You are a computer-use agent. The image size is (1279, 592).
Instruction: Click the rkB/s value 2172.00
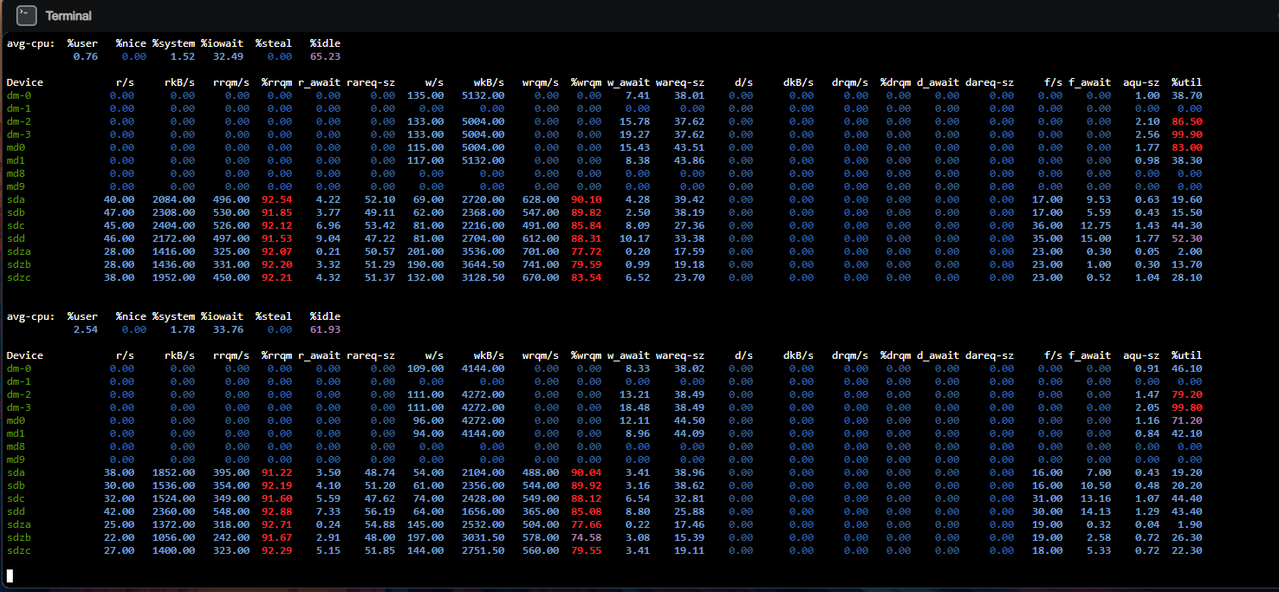(x=175, y=239)
